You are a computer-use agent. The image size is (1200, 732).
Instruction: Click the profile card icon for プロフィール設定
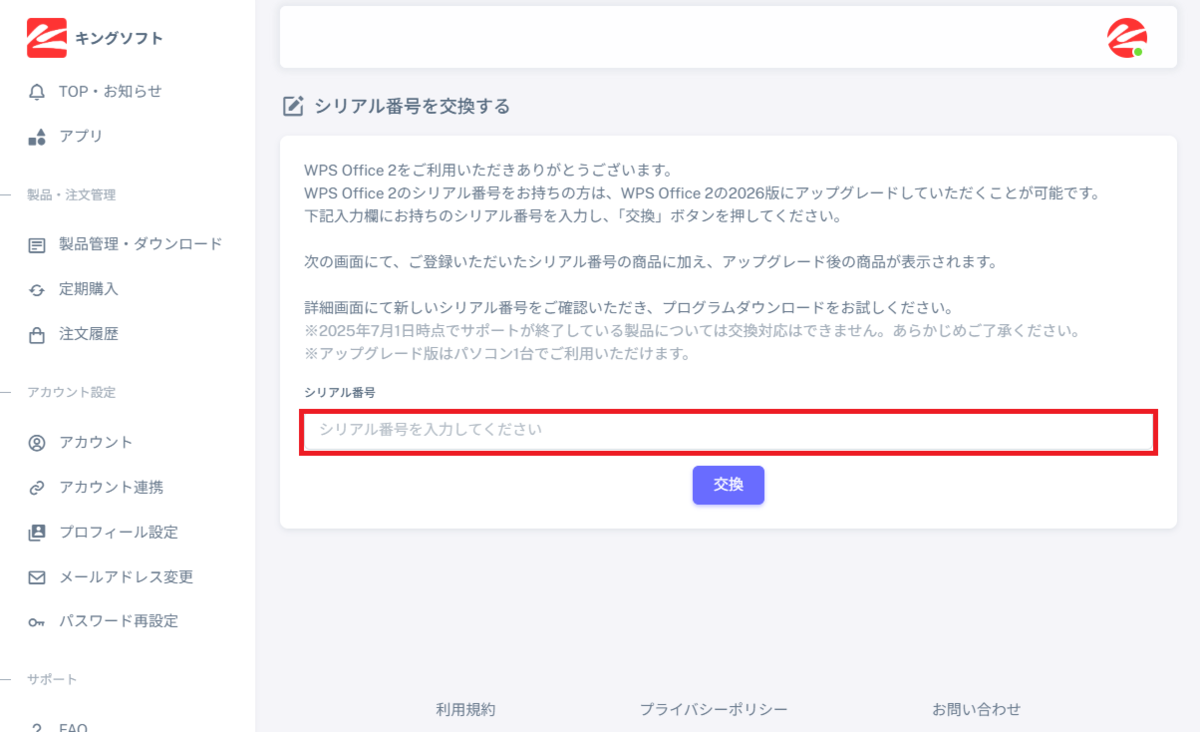coord(37,533)
